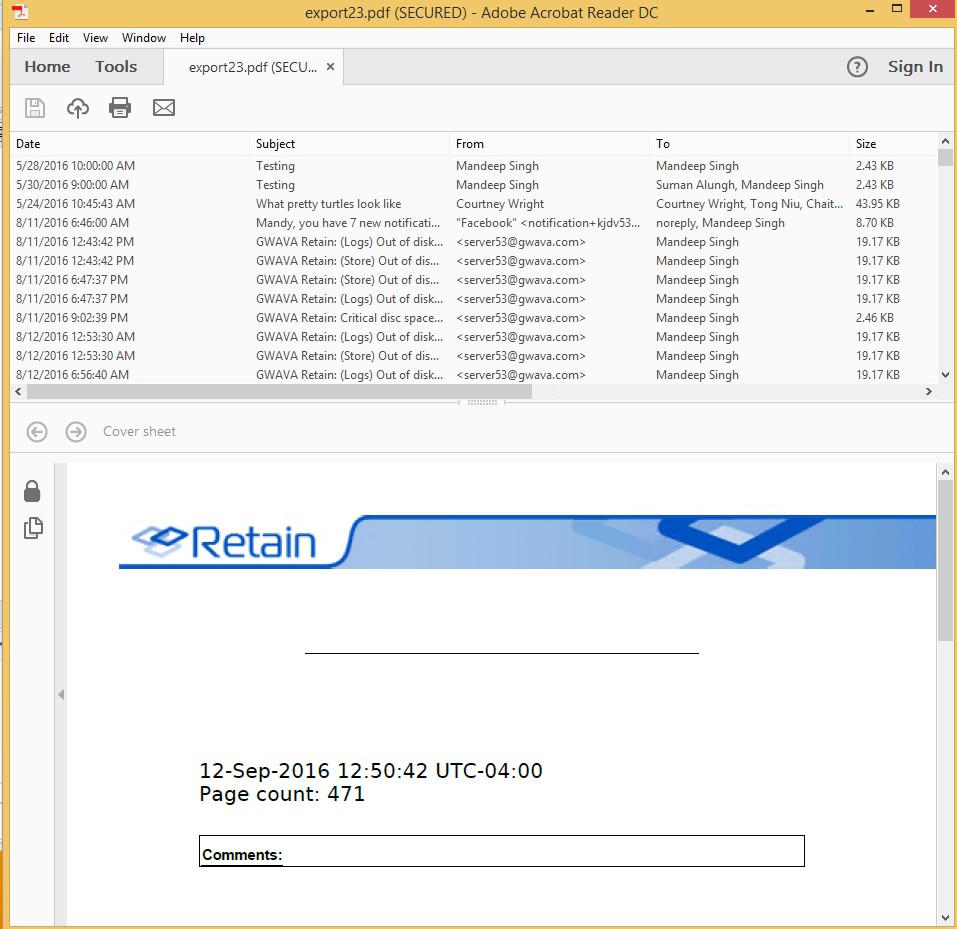Viewport: 957px width, 929px height.
Task: Click the Page count: 471 text
Action: (x=282, y=794)
